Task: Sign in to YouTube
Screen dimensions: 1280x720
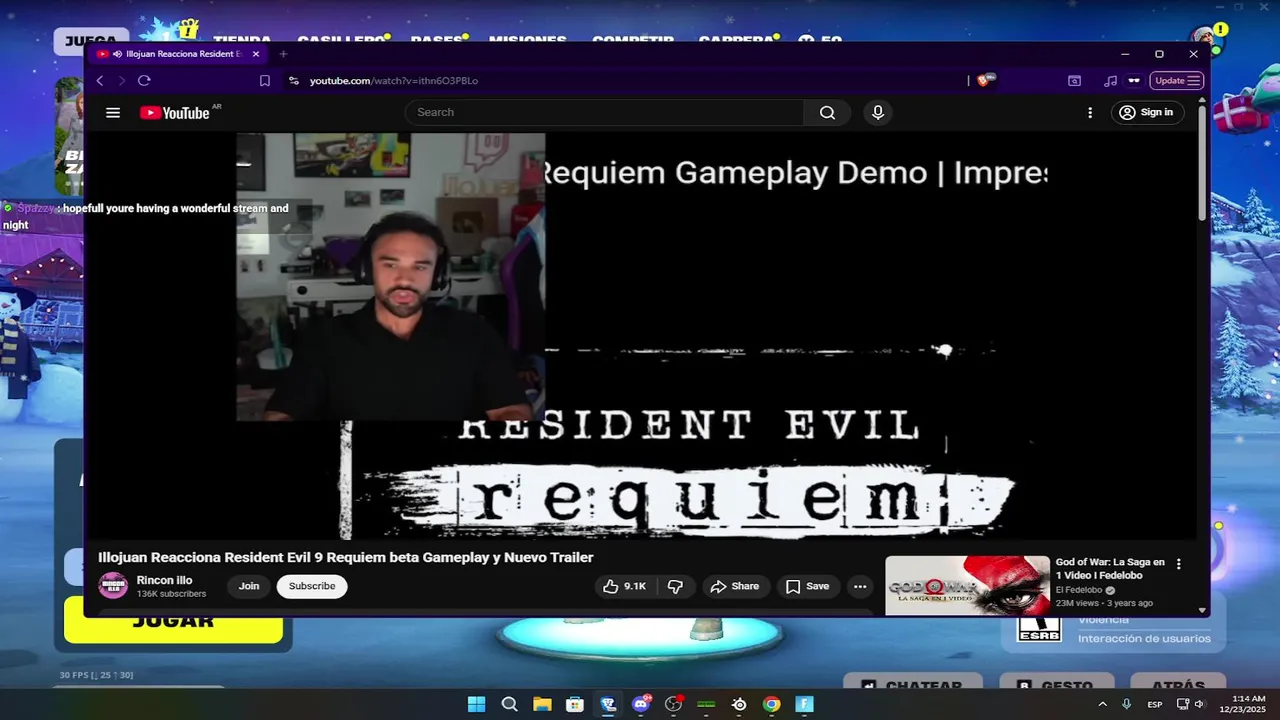Action: pos(1146,112)
